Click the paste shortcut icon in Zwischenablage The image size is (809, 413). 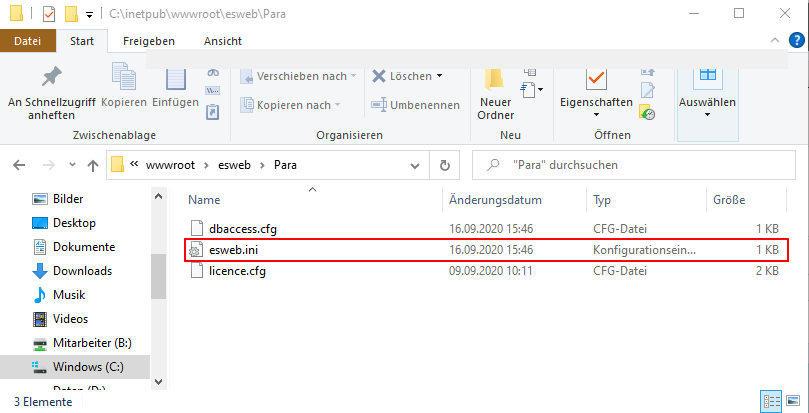(x=213, y=112)
